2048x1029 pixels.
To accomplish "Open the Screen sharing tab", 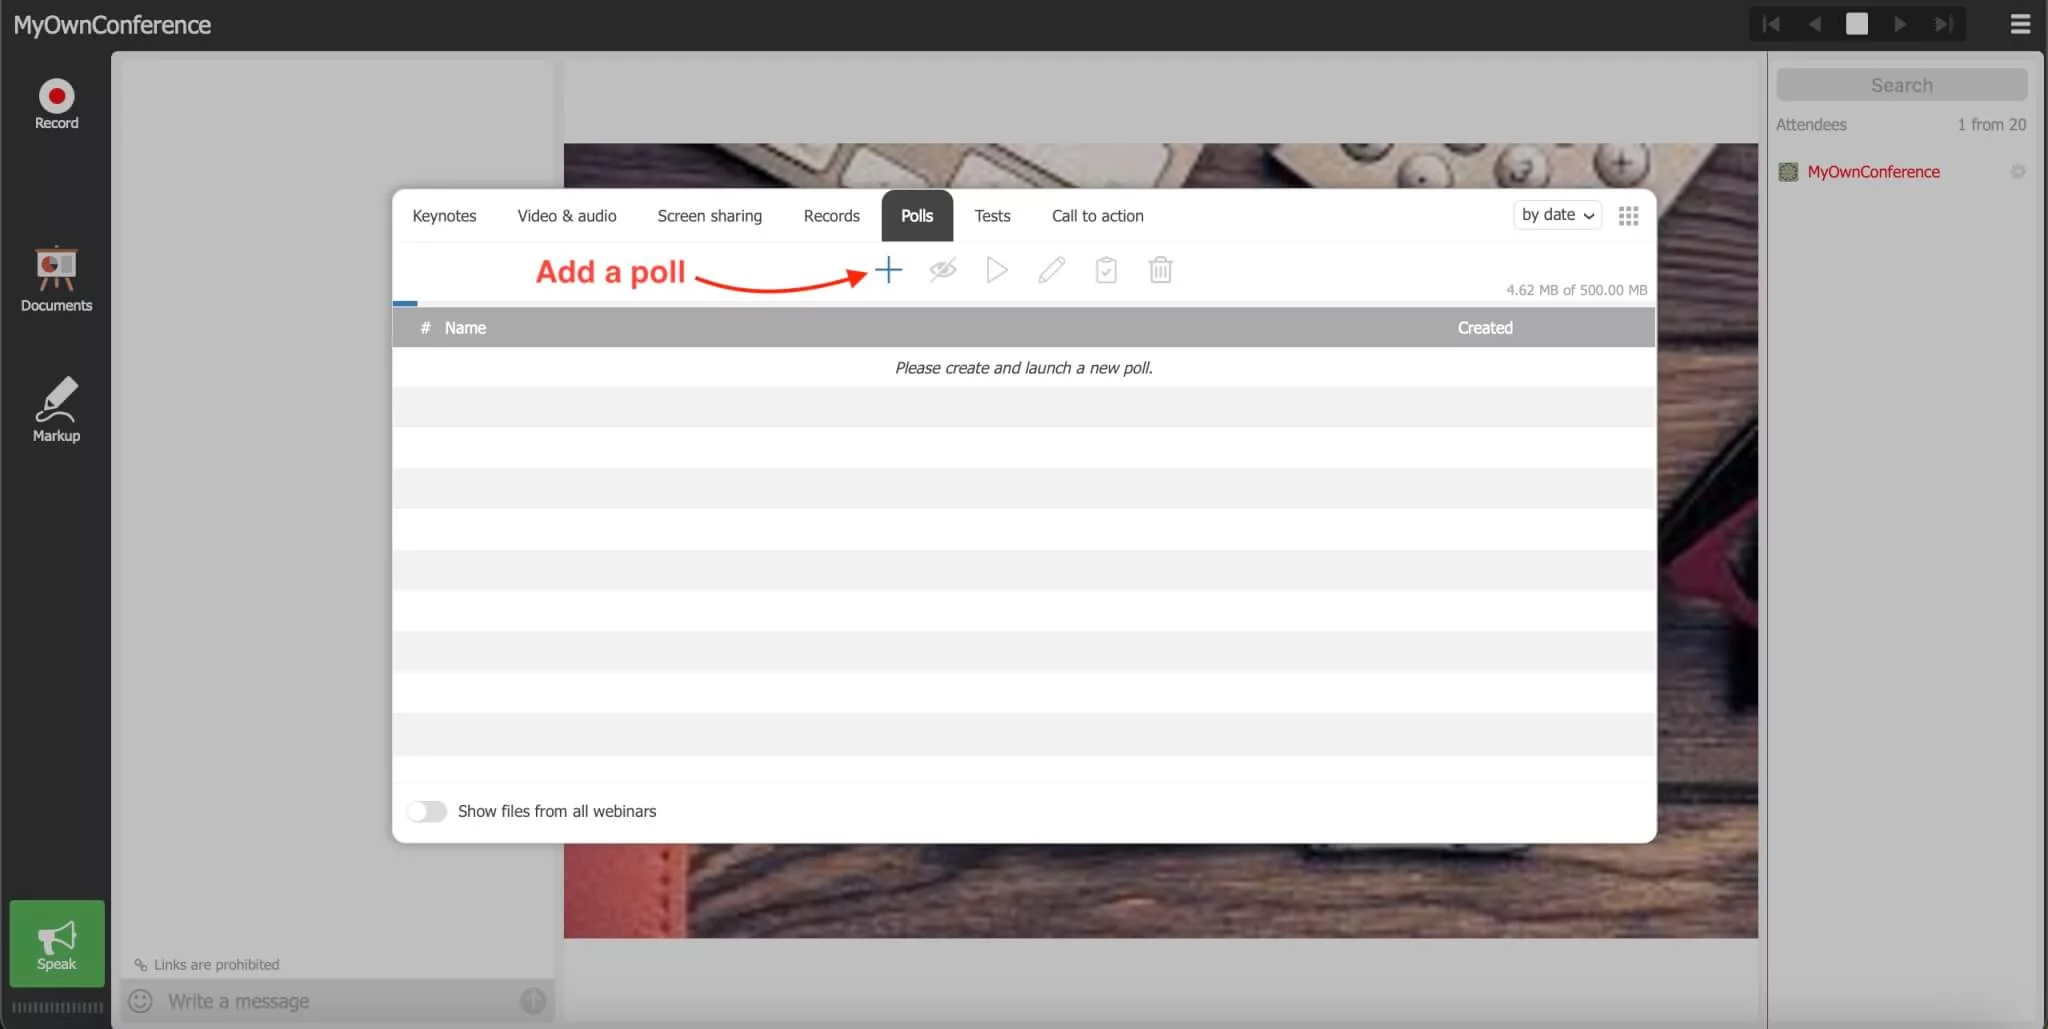I will (x=709, y=216).
